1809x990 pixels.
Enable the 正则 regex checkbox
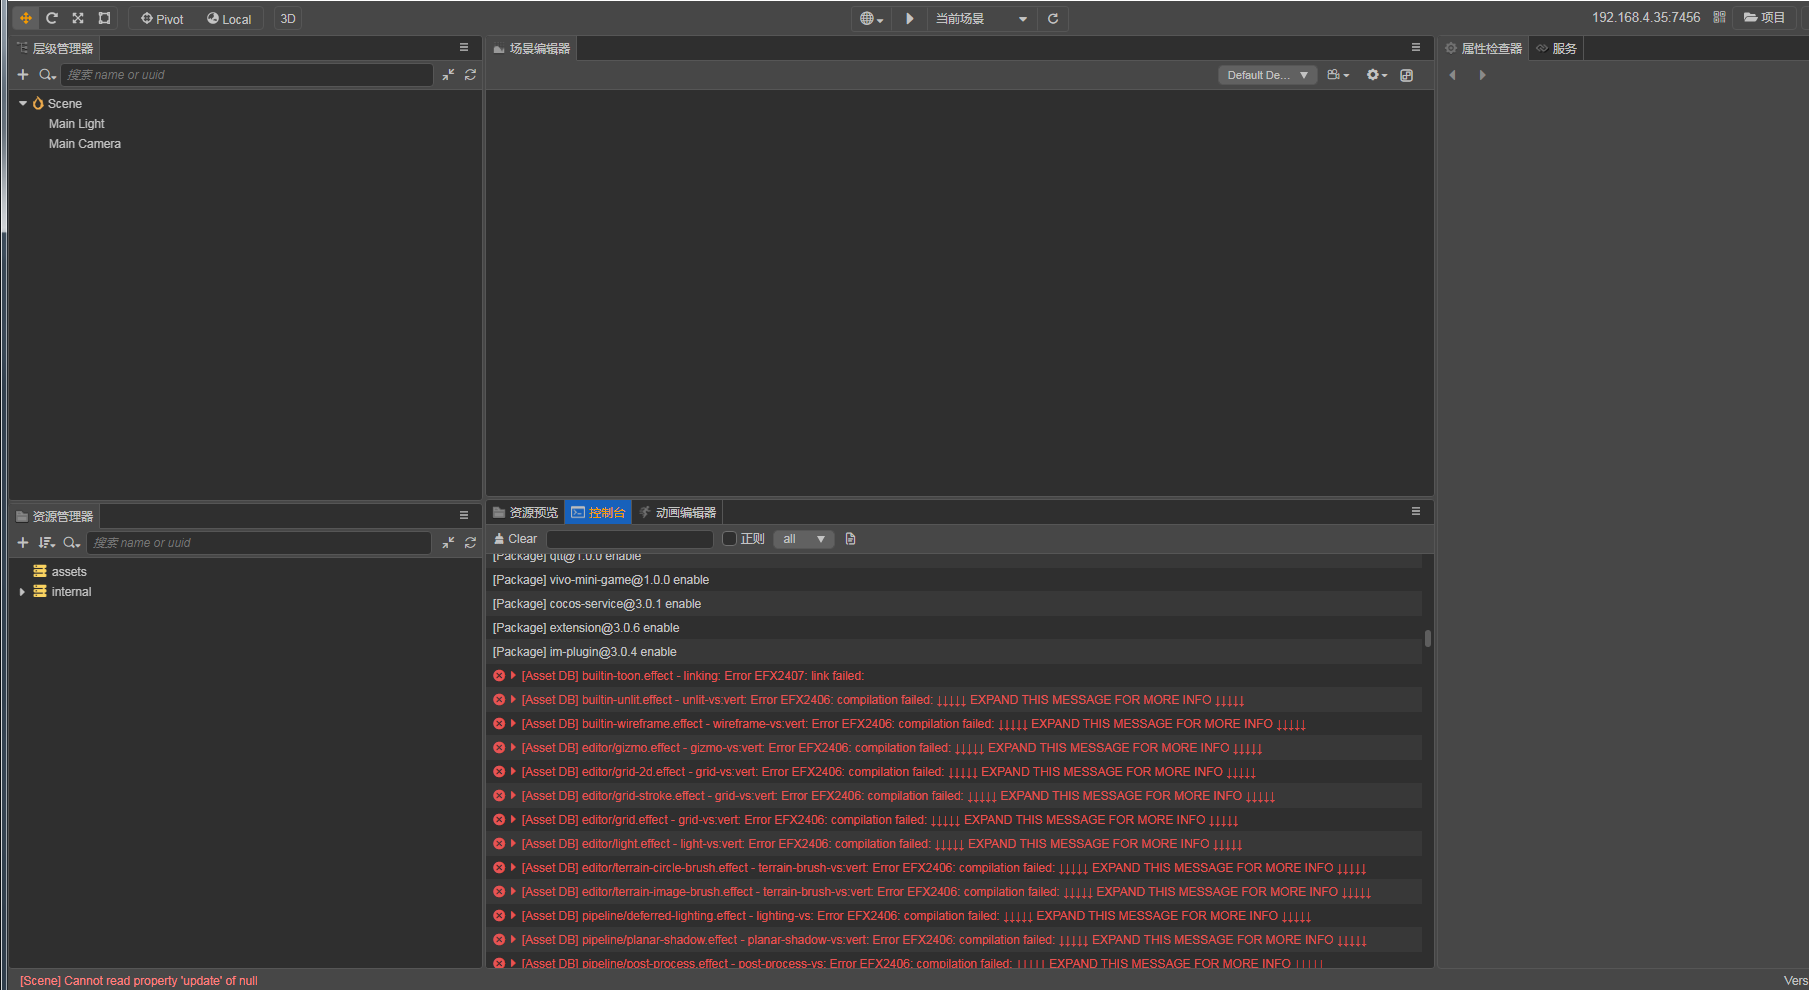(x=730, y=539)
